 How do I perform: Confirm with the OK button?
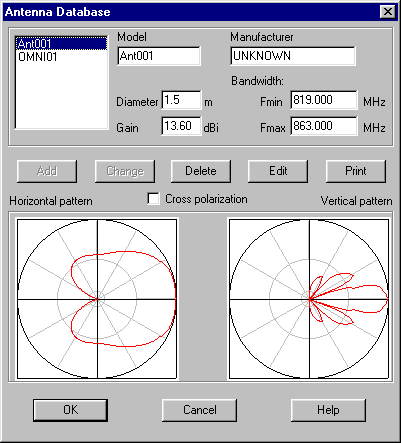(x=70, y=410)
